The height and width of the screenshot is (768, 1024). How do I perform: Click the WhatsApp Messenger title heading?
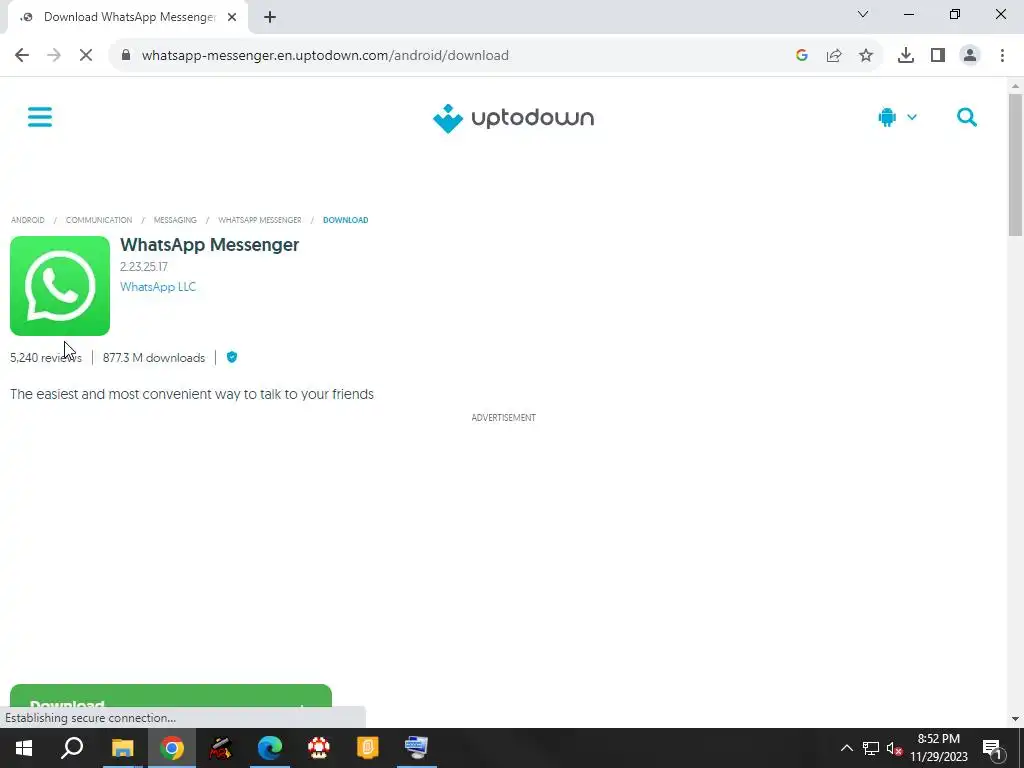(210, 245)
